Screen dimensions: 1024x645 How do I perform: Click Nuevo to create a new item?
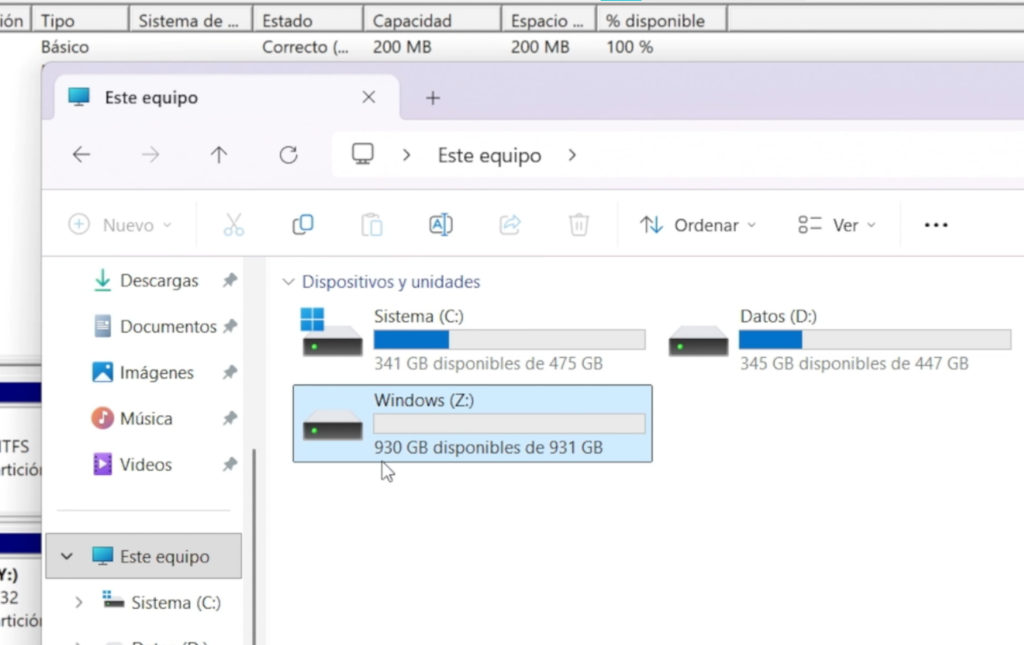point(119,224)
